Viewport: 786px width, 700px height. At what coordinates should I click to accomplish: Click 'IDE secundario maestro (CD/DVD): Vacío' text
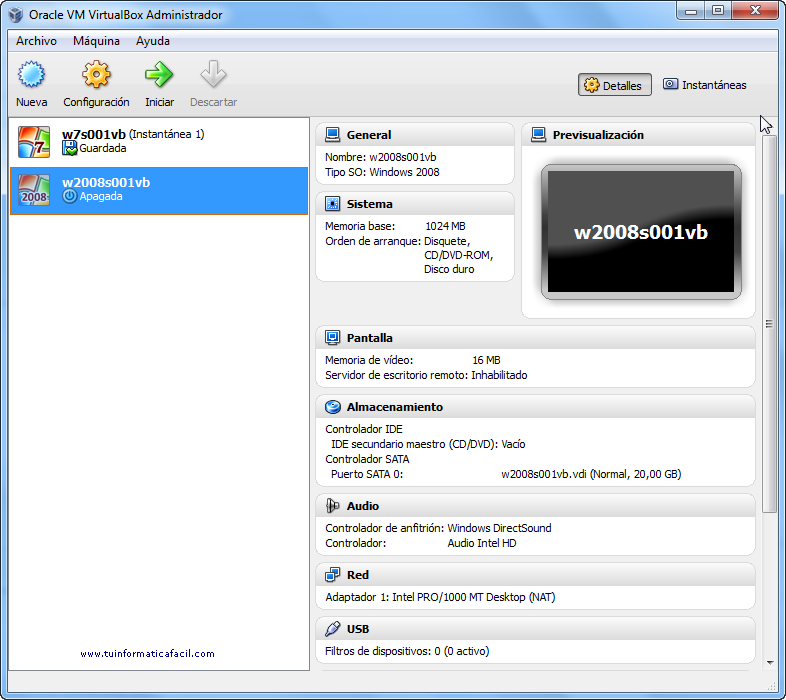tap(428, 444)
